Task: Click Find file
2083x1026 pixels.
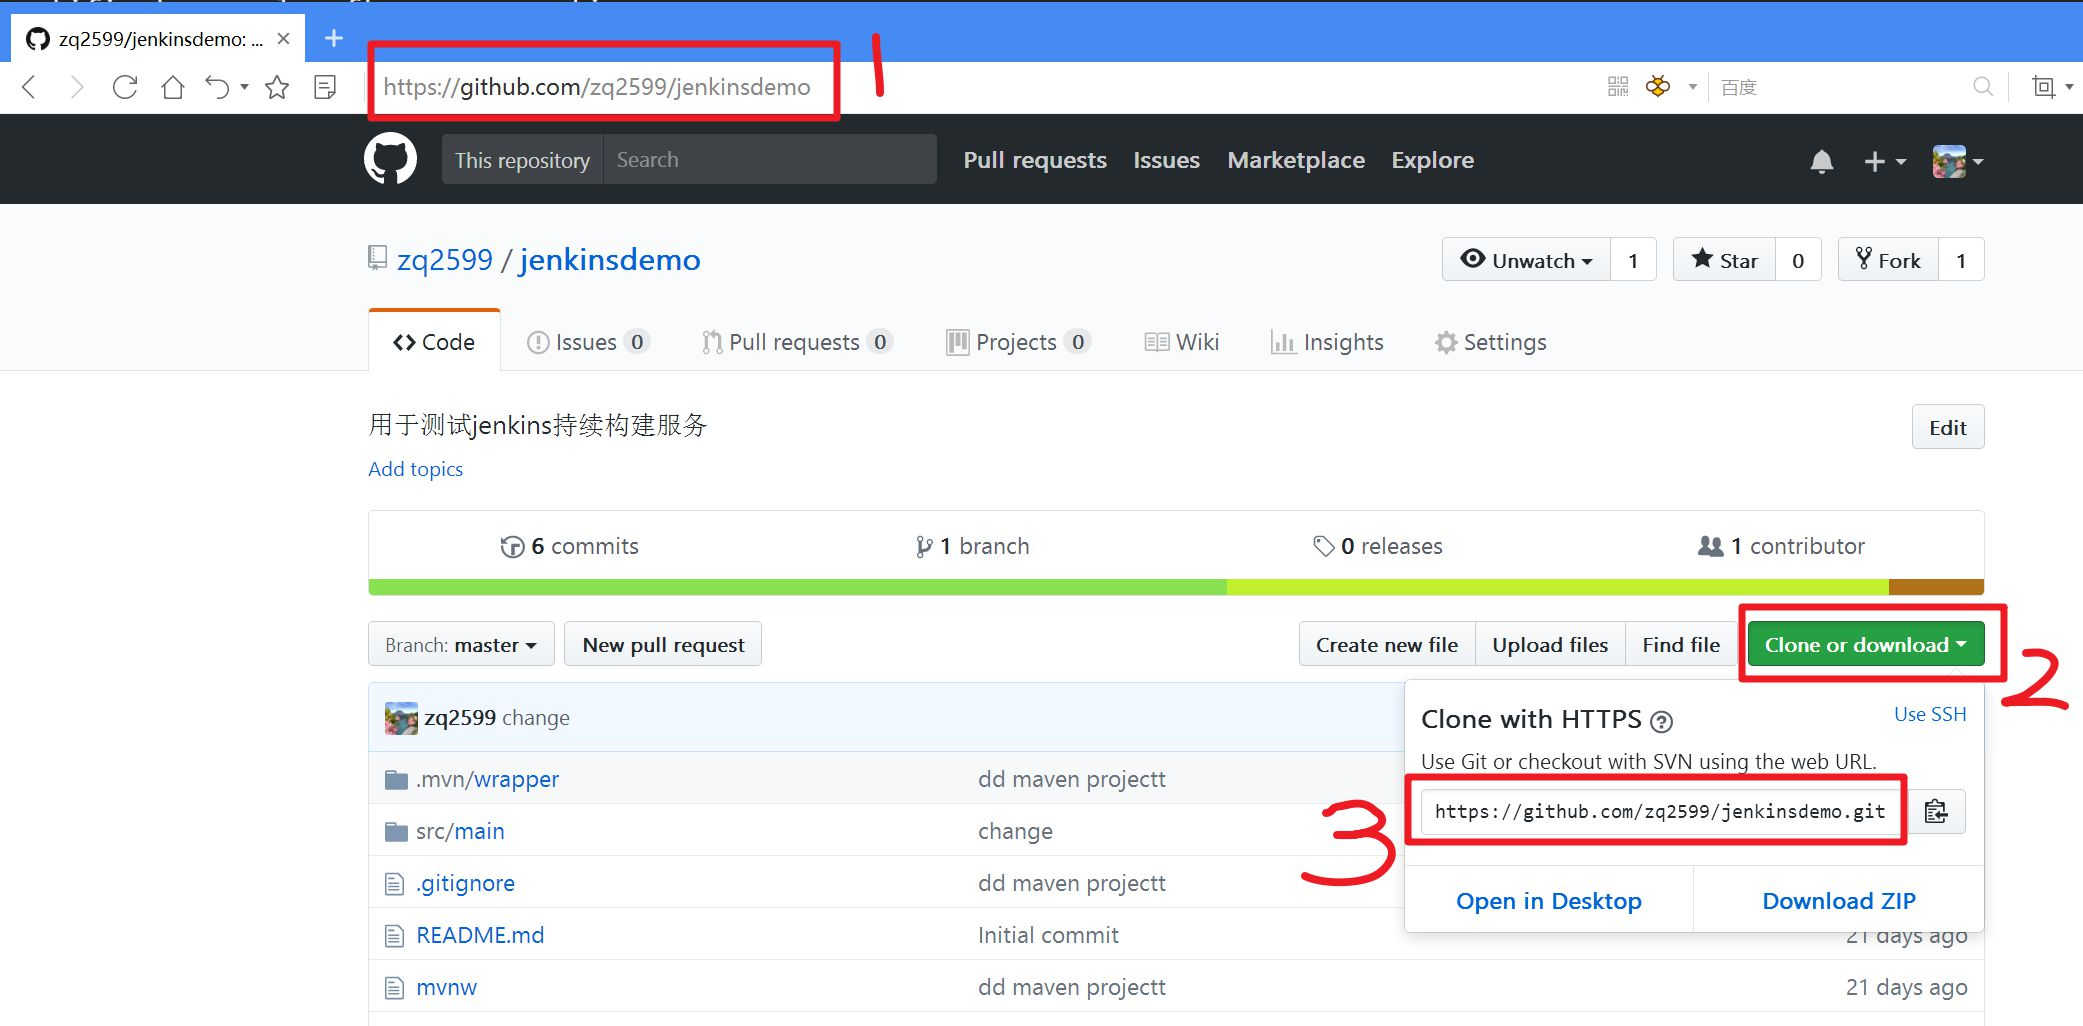Action: coord(1681,644)
